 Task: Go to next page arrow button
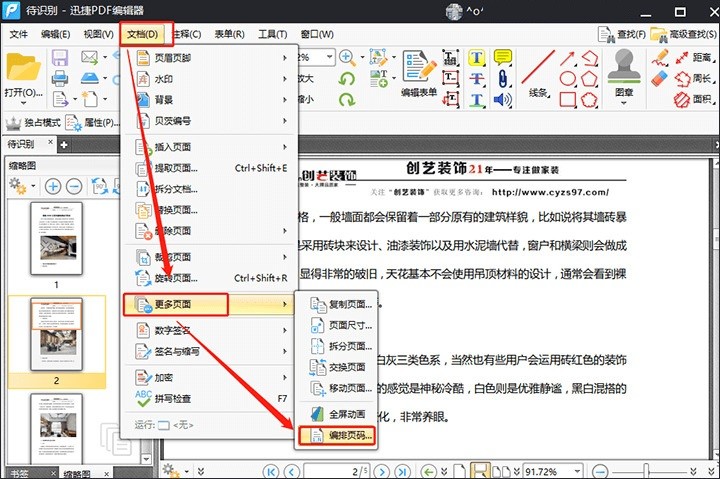382,472
